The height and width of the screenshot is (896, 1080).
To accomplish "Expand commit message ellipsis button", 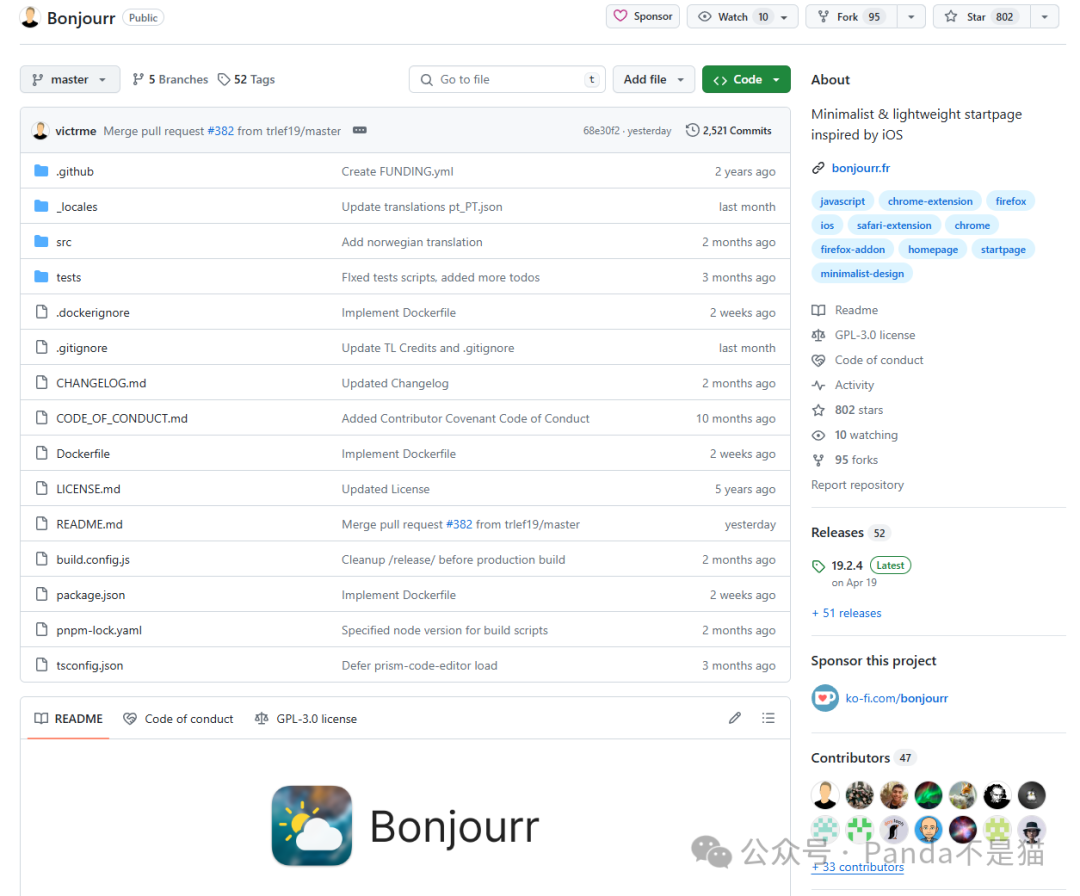I will click(360, 130).
